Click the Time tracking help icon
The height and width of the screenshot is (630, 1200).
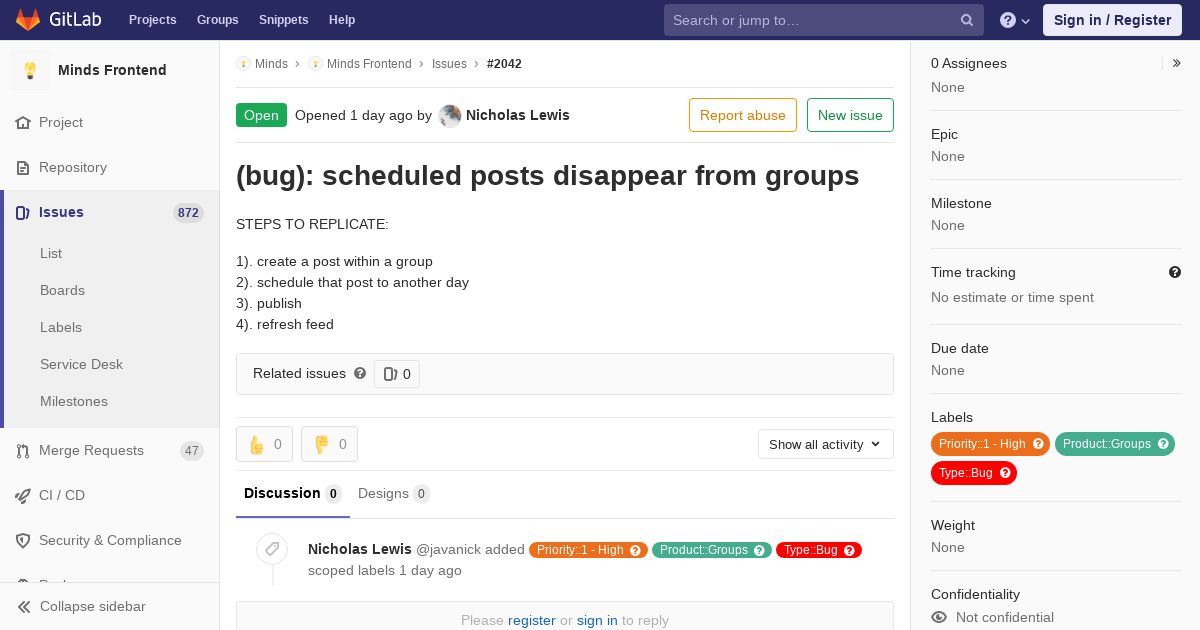(x=1175, y=272)
